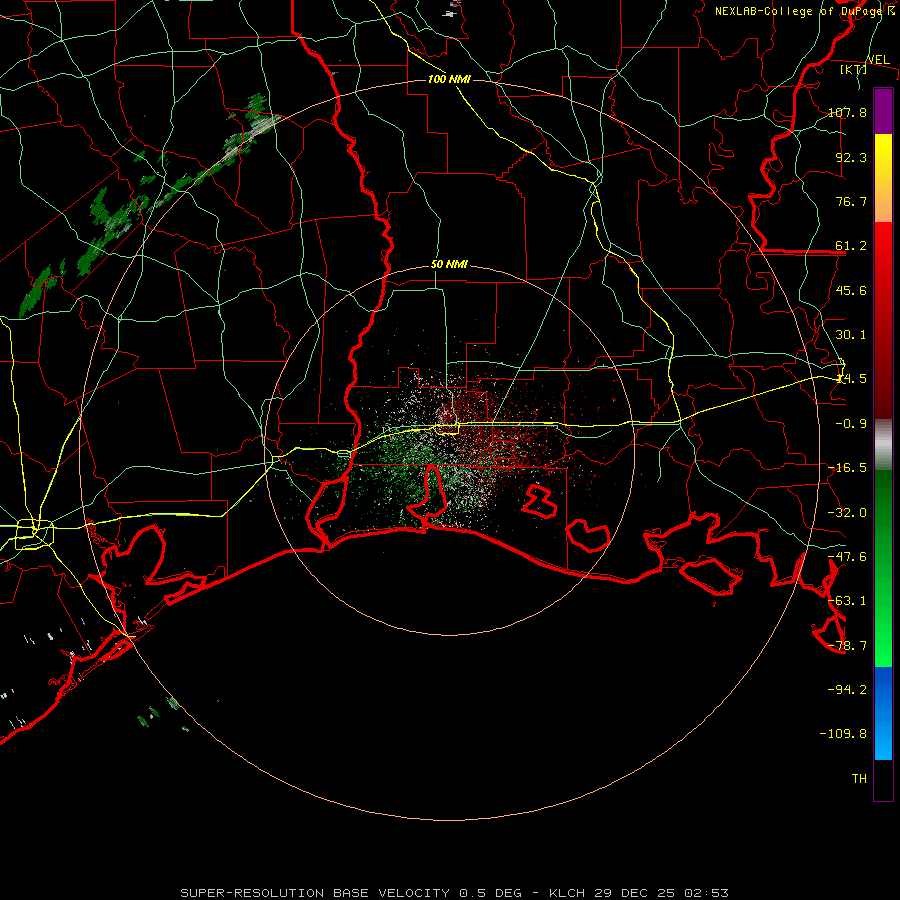Pick the green segment of velocity scale
Screen dimensions: 900x900
point(883,568)
